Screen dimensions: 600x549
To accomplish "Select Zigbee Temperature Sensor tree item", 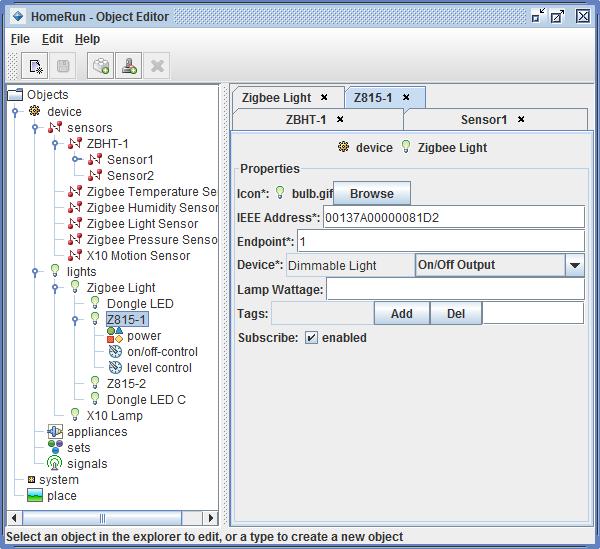I will tap(151, 191).
